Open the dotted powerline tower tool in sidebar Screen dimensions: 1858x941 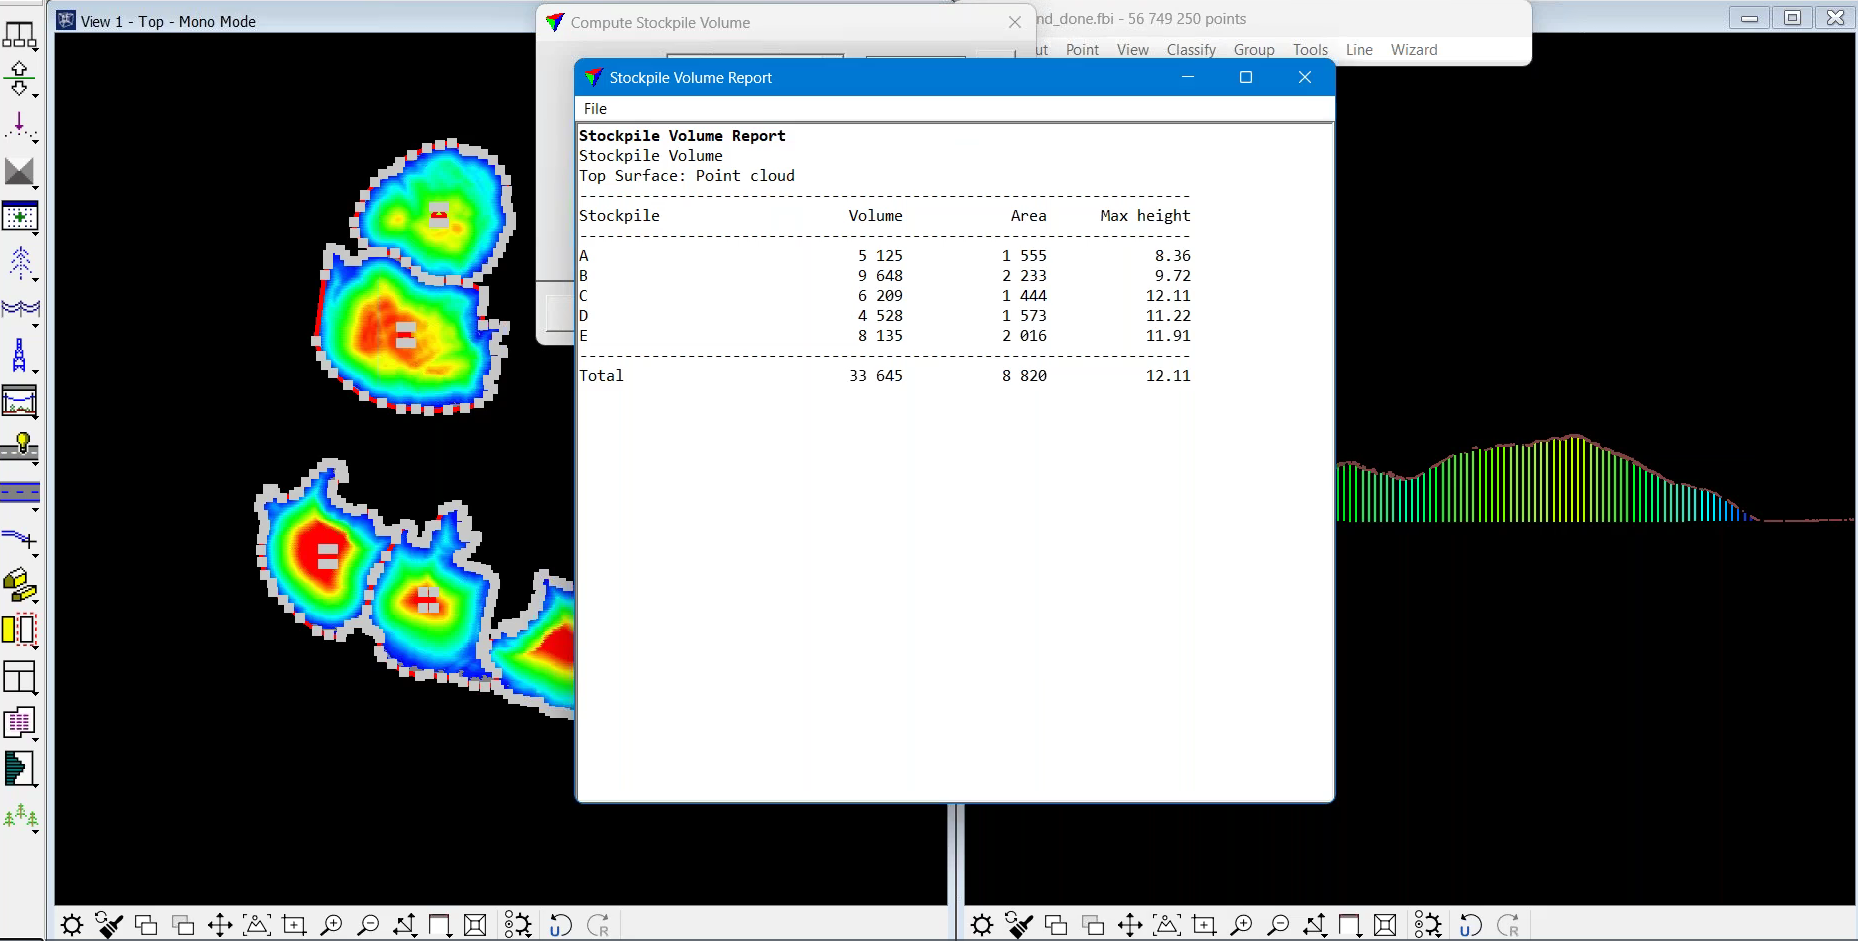tap(20, 264)
